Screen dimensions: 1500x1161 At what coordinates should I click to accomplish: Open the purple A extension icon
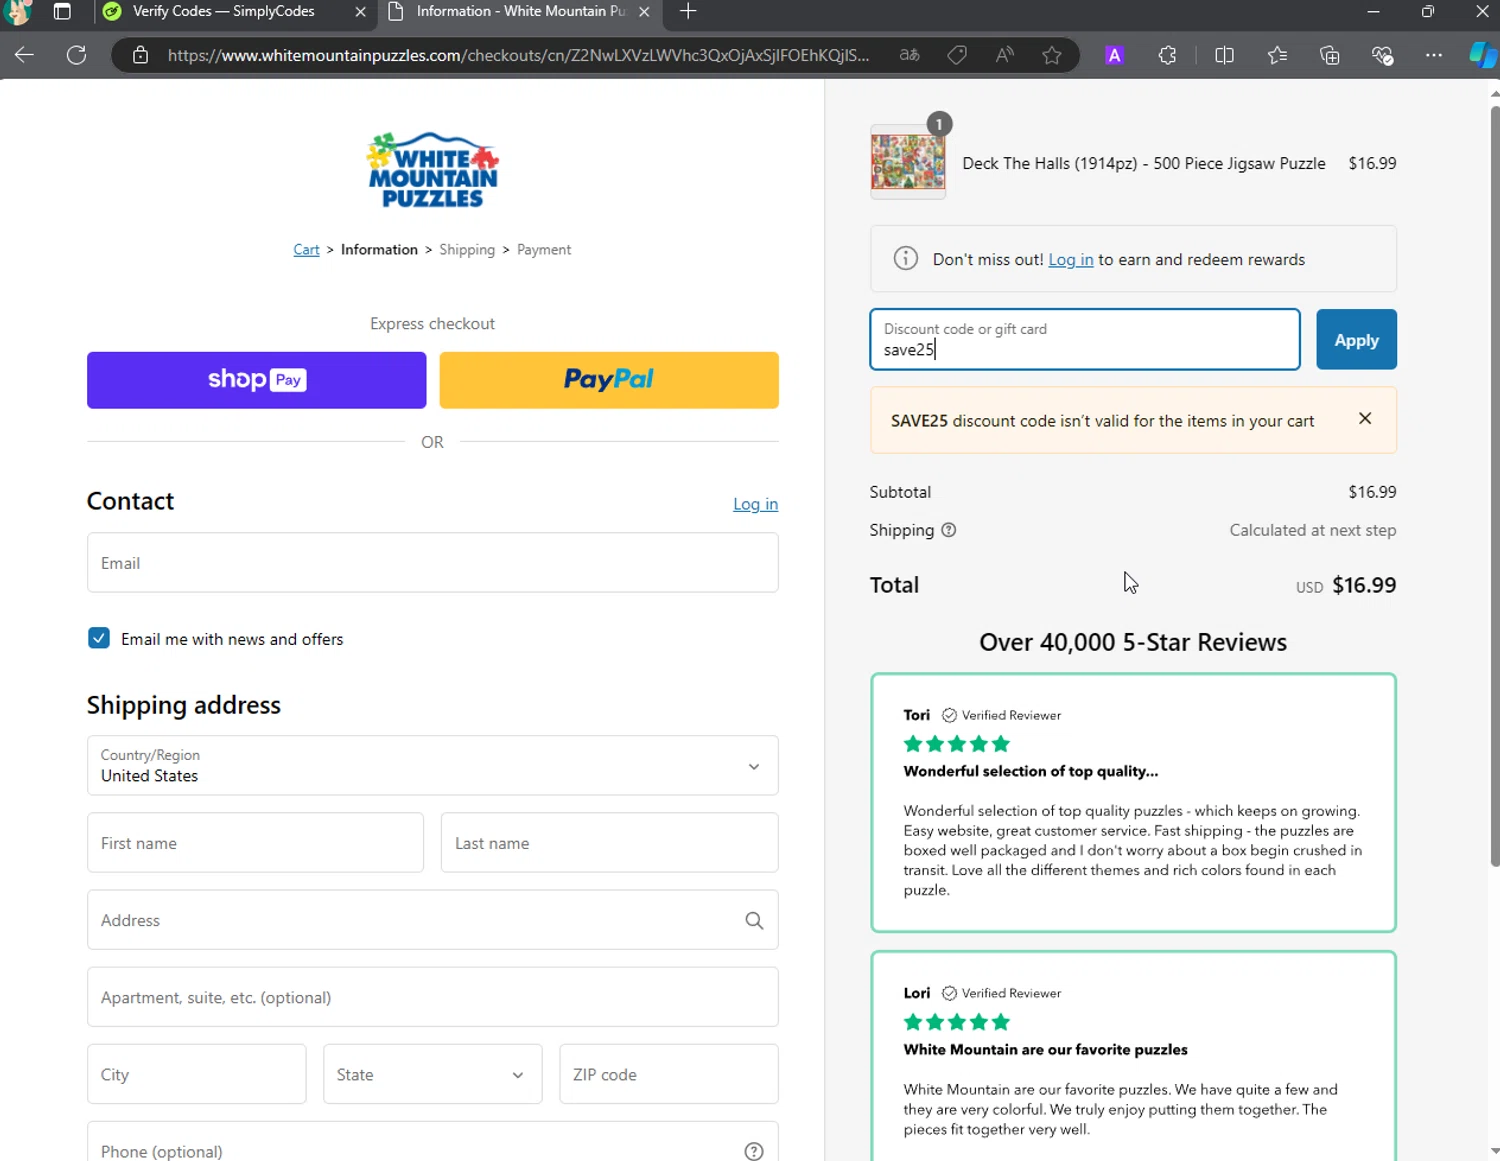coord(1114,55)
